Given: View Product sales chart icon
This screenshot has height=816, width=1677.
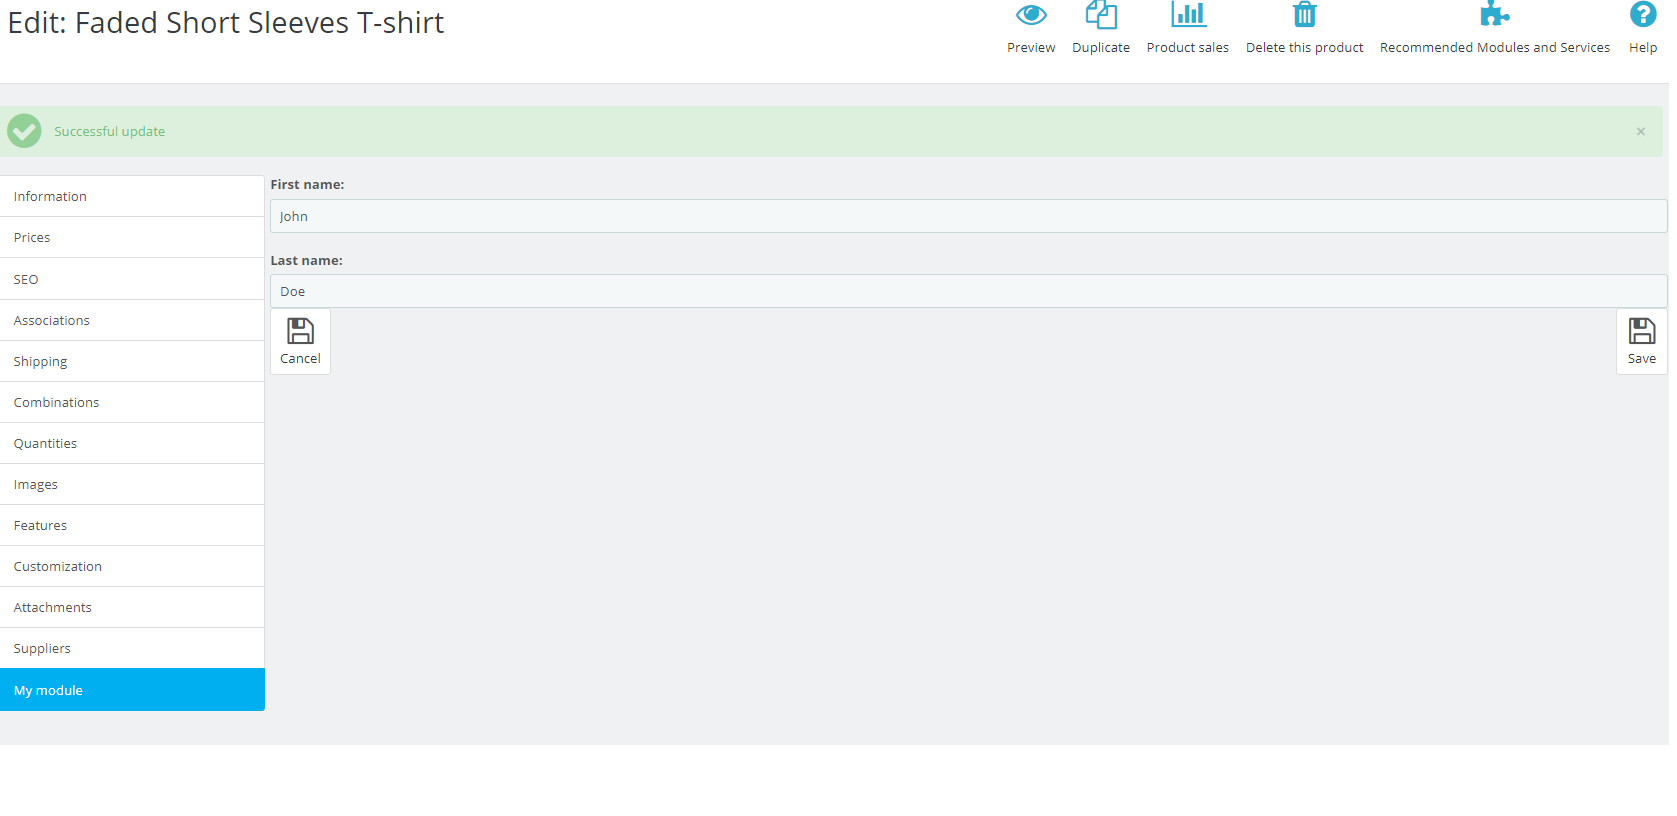Looking at the screenshot, I should 1188,14.
